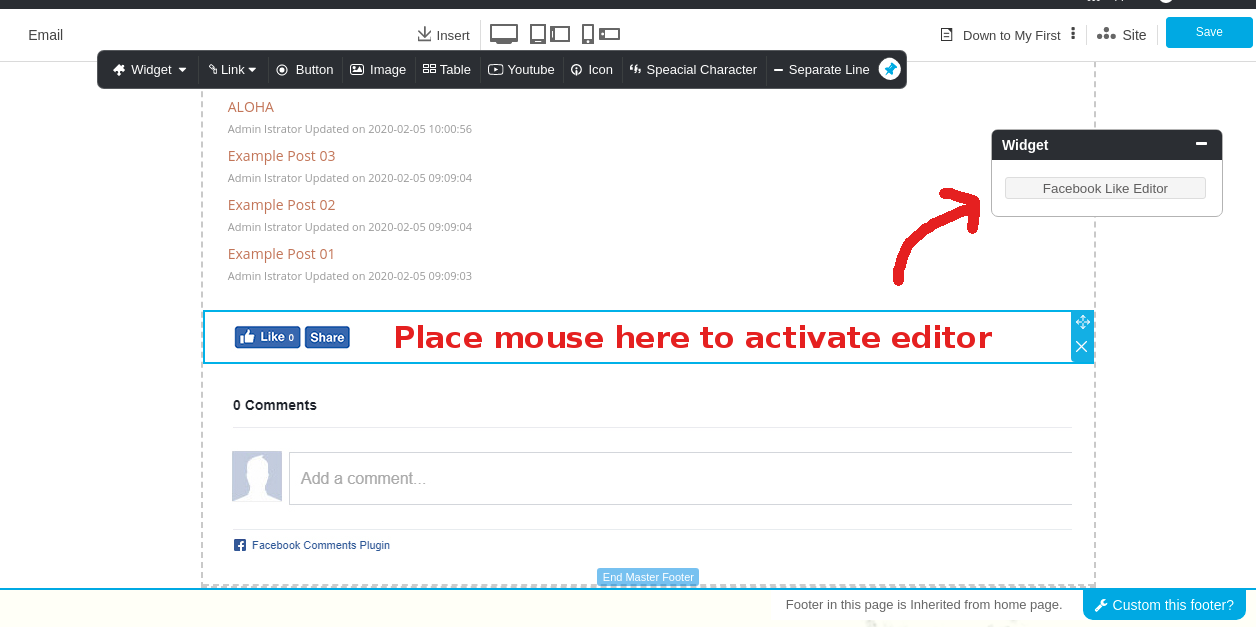Insert an Icon from toolbar

[591, 70]
